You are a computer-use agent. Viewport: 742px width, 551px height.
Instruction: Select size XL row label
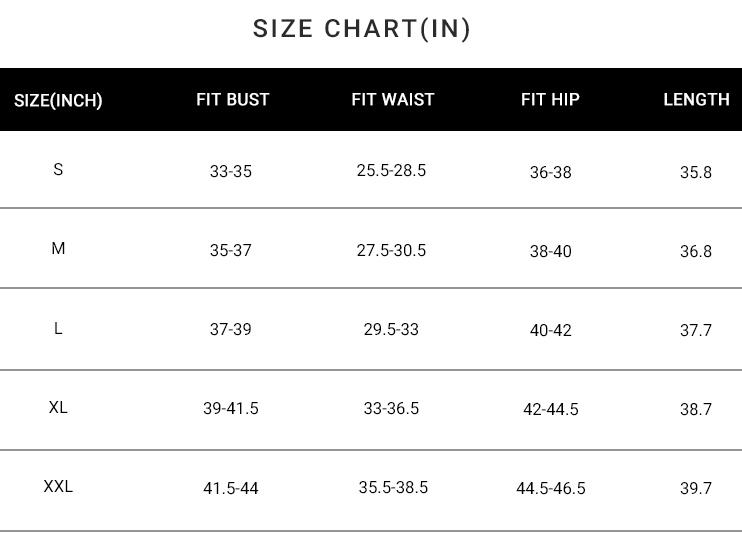[58, 407]
